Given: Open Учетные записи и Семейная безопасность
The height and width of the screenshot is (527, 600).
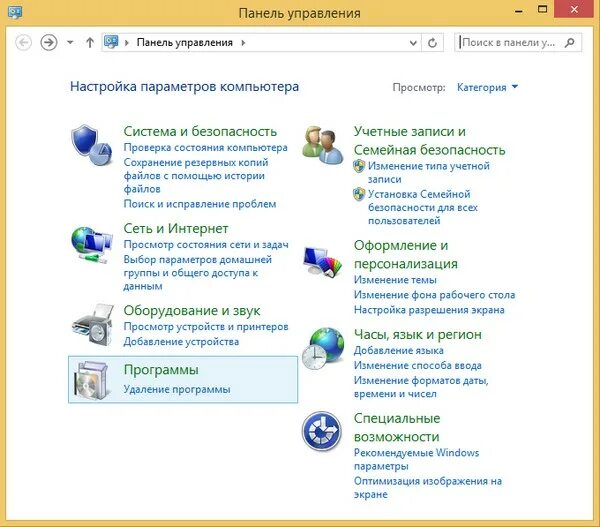Looking at the screenshot, I should (429, 140).
